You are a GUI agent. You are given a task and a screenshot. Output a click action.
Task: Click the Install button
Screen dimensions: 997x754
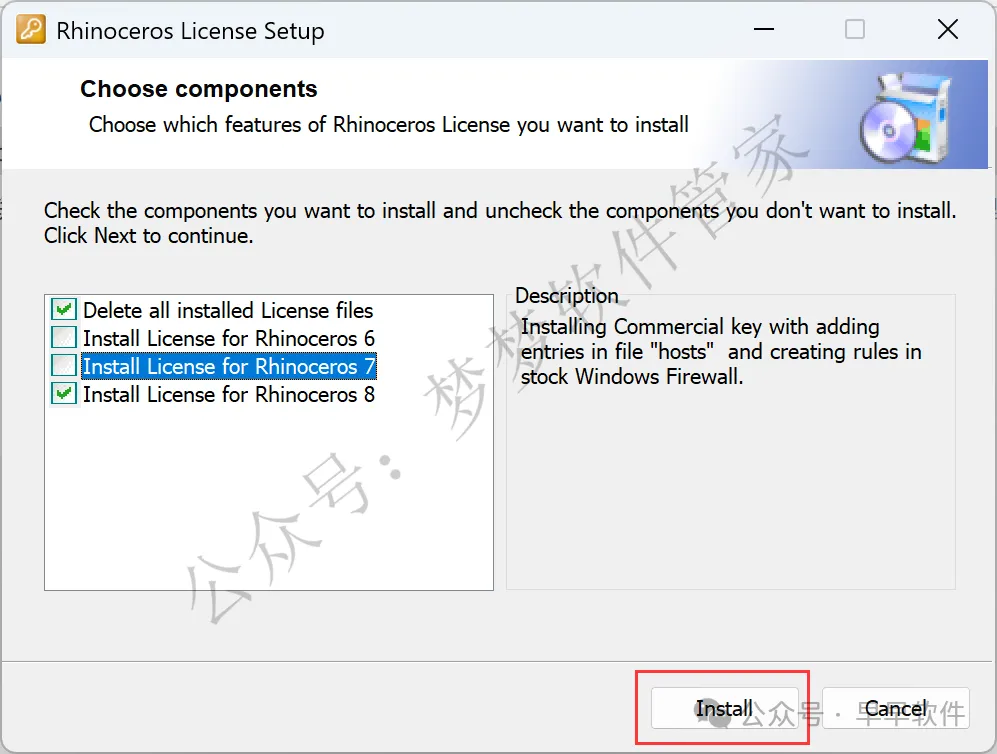point(724,708)
